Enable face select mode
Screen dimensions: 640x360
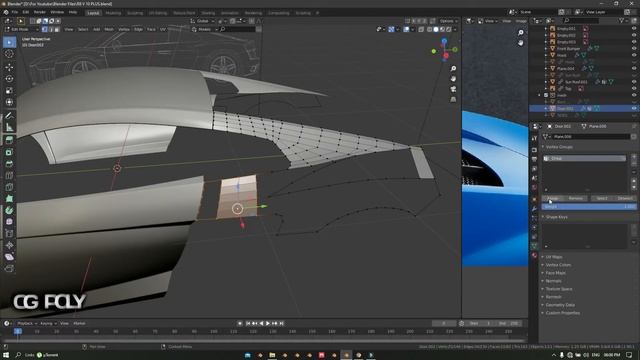57,29
